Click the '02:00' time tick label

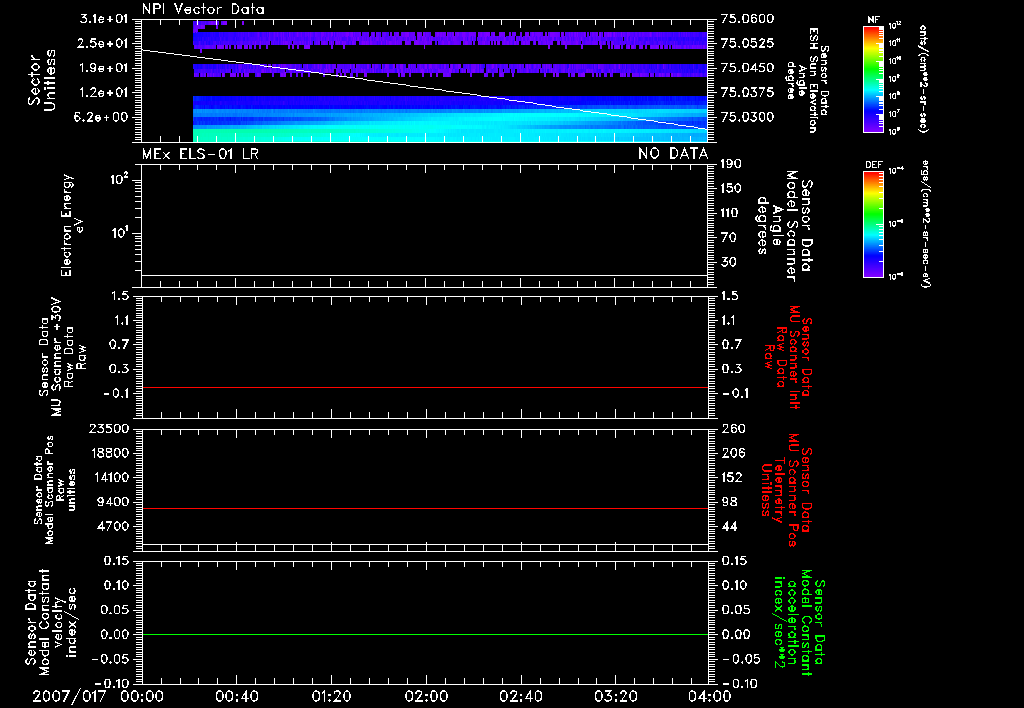[x=426, y=696]
